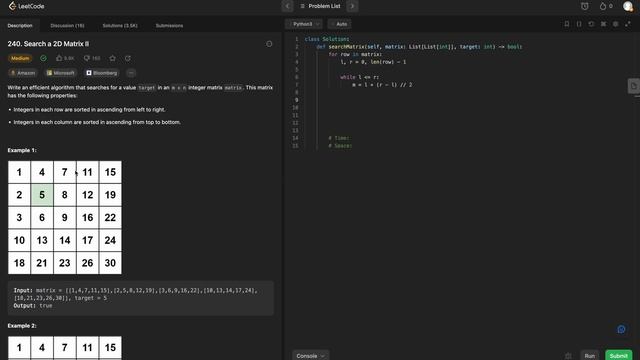This screenshot has height=360, width=640.
Task: Click the bookmark icon in editor toolbar
Action: pos(567,24)
